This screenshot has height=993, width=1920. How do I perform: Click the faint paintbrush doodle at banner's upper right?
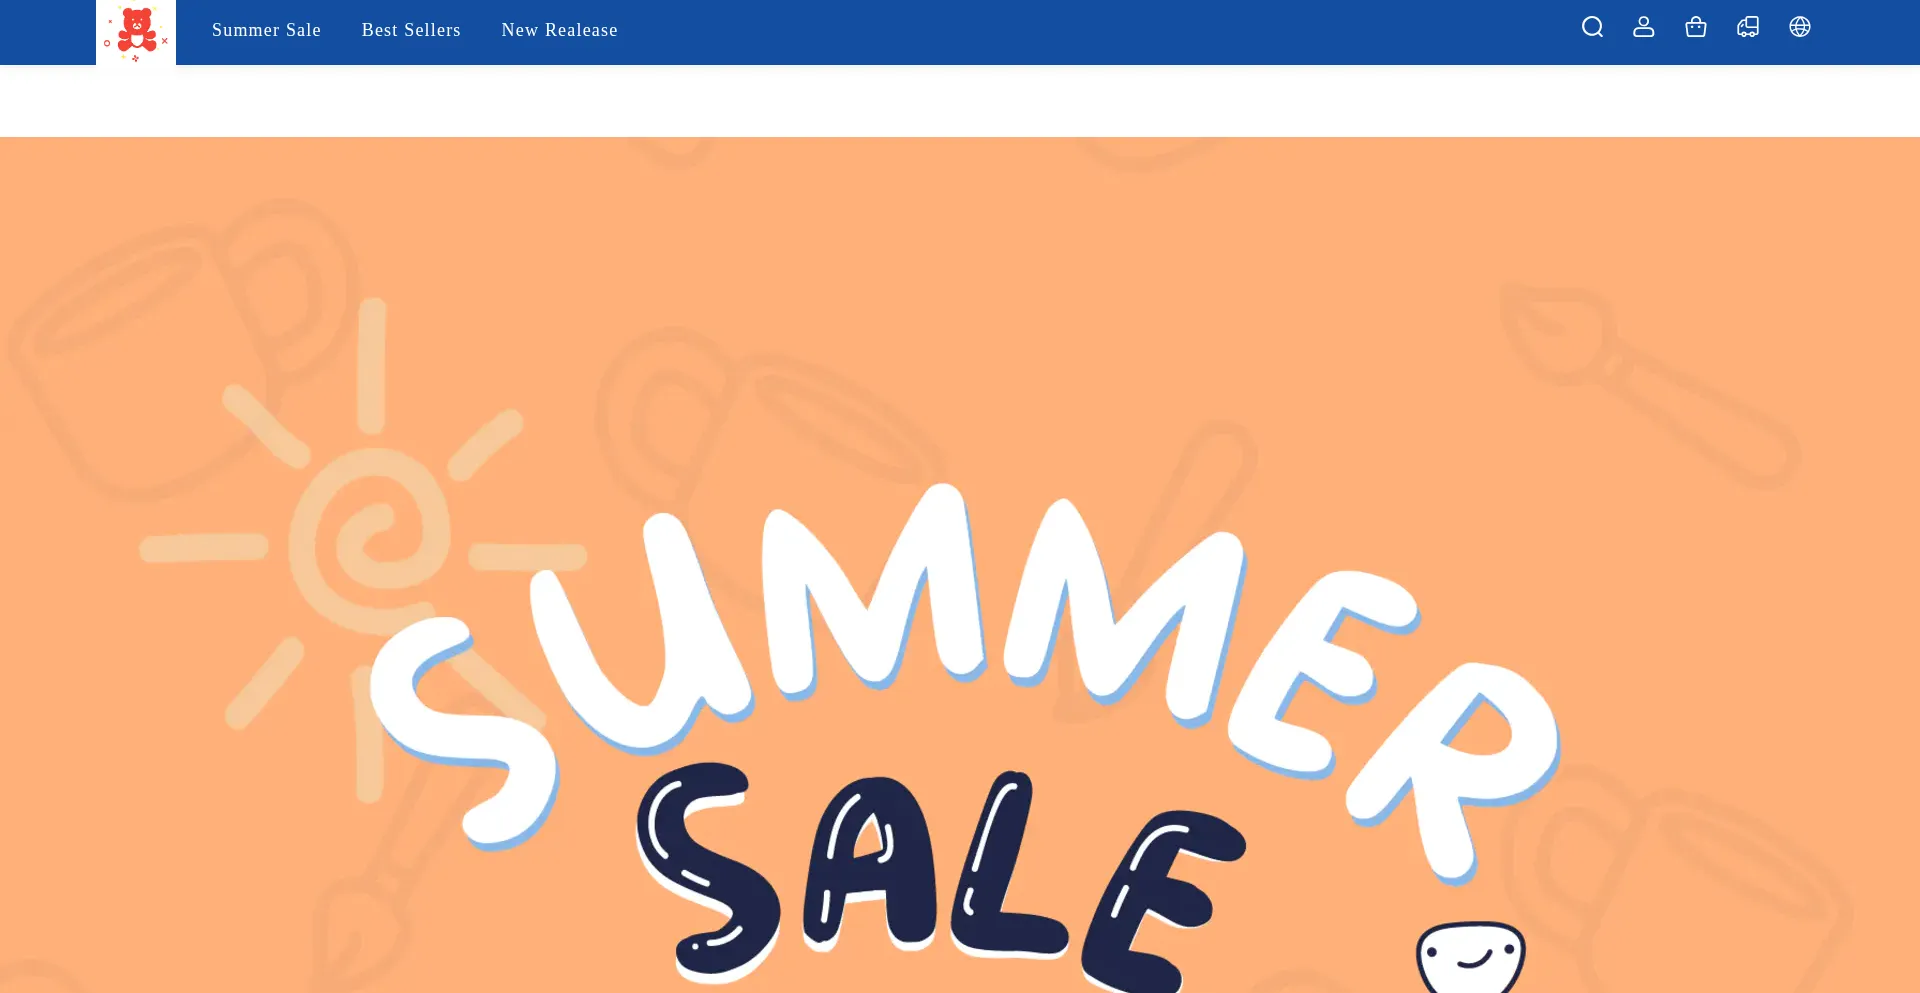[1650, 385]
